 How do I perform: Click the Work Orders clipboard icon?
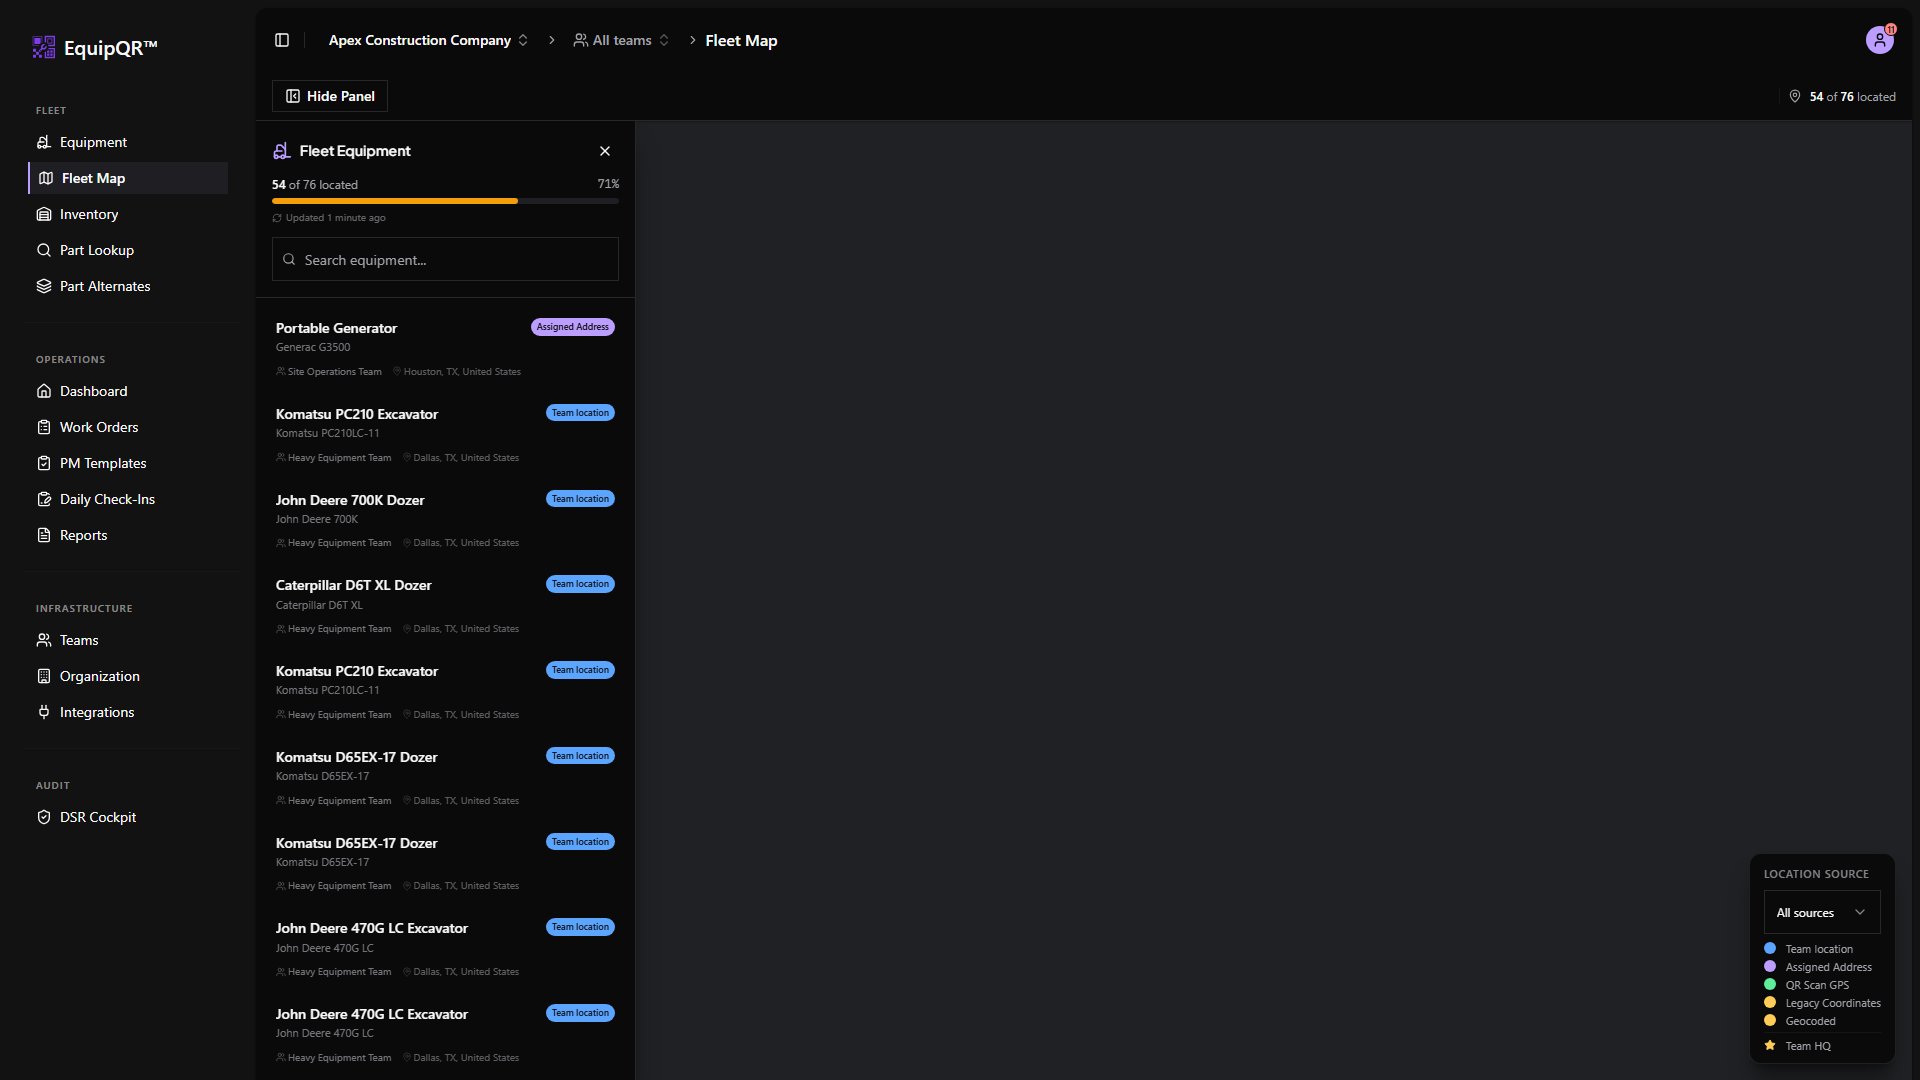click(44, 427)
